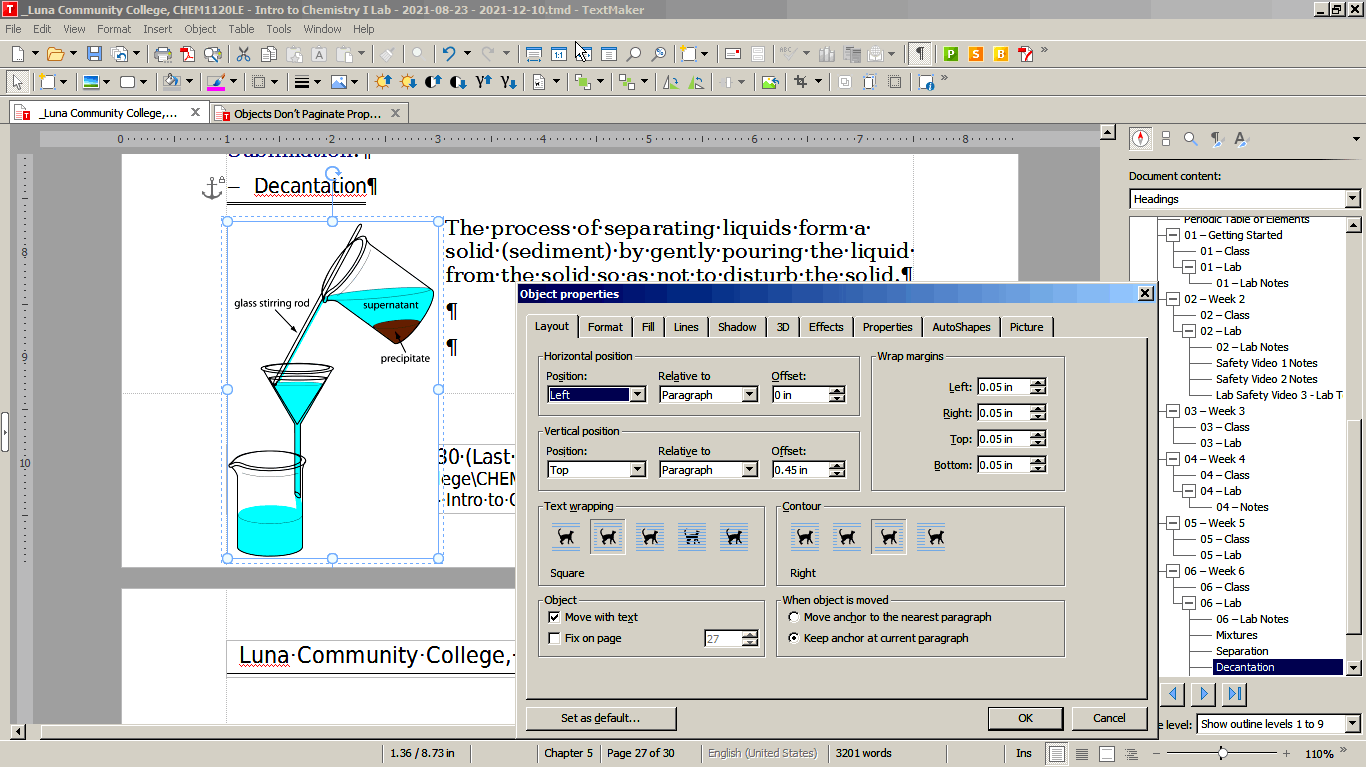Click the zoom slider in status bar
1366x768 pixels.
pos(1222,753)
